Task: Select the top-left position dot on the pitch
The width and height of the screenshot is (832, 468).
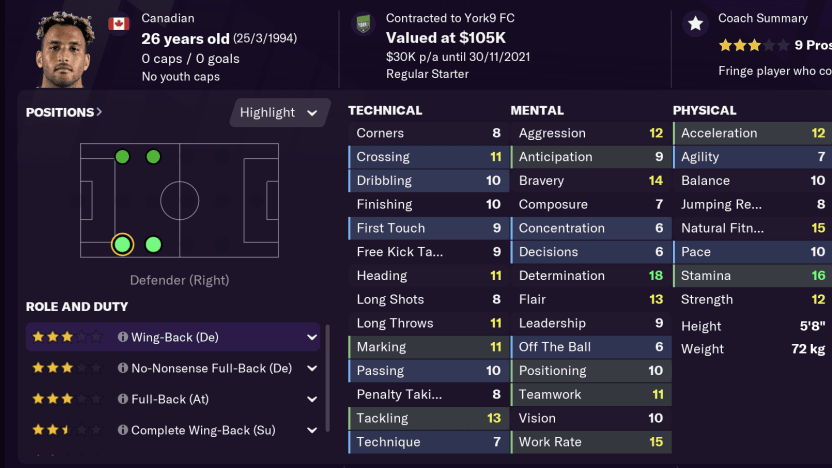Action: tap(122, 157)
